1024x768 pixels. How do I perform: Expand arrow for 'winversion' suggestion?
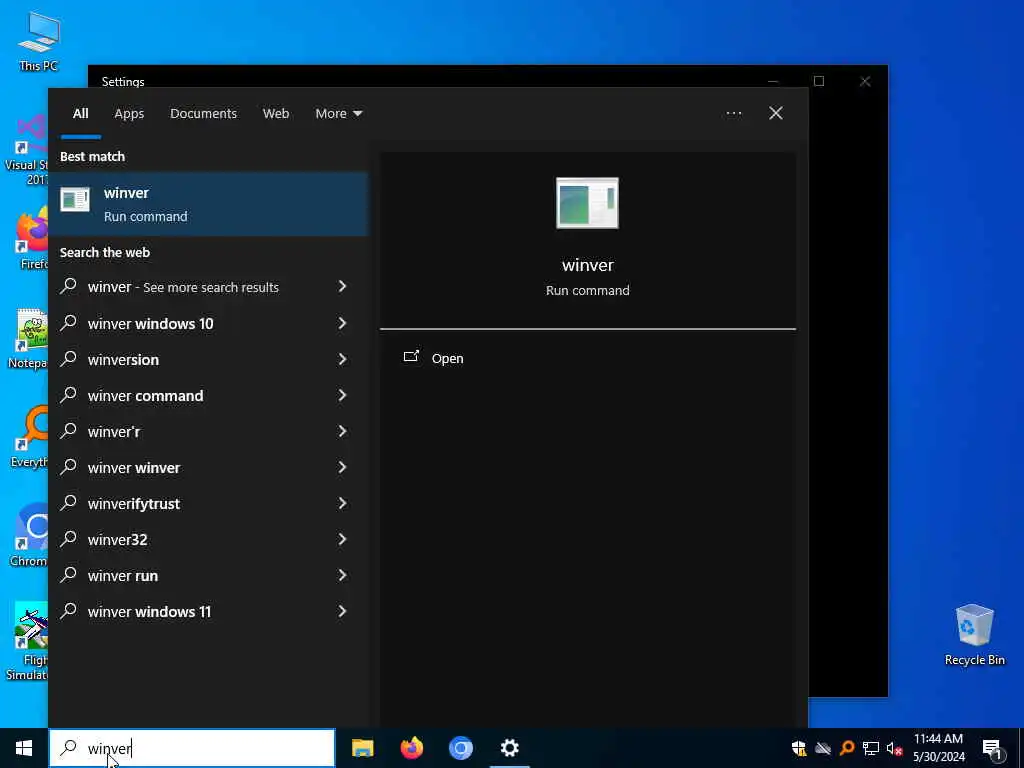click(342, 359)
